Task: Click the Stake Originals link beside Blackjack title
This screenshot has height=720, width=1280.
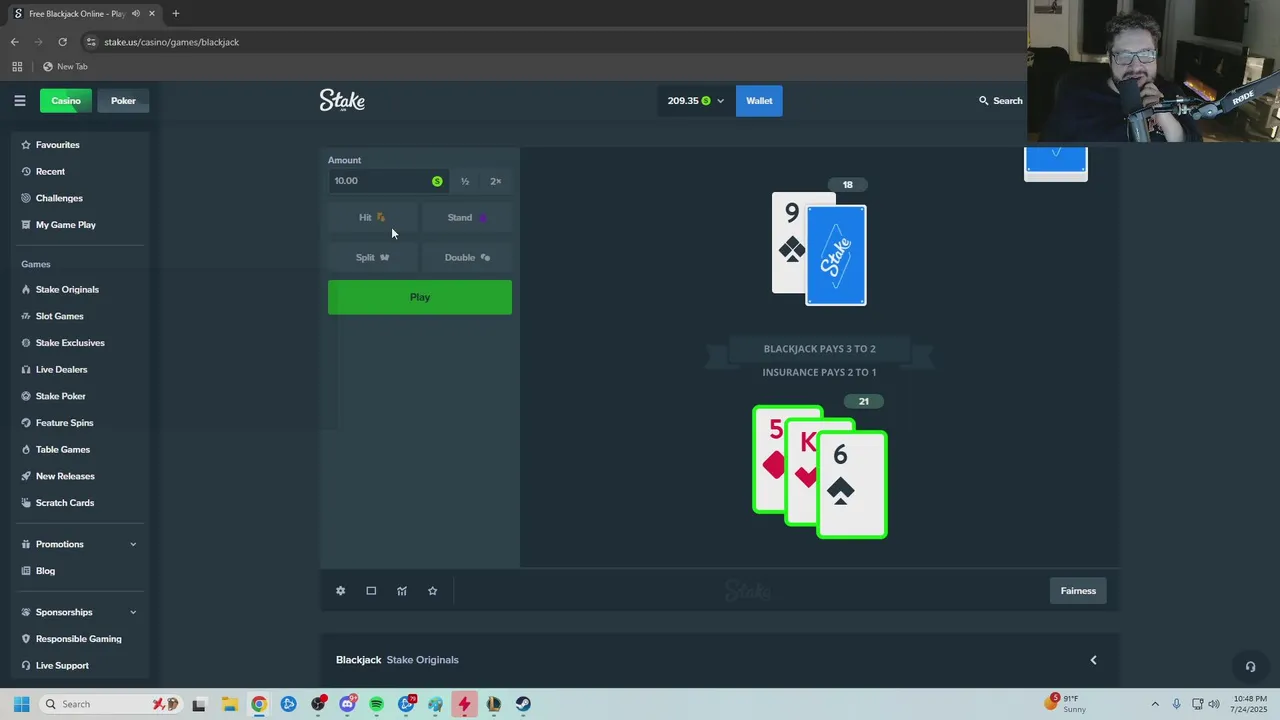Action: tap(422, 660)
